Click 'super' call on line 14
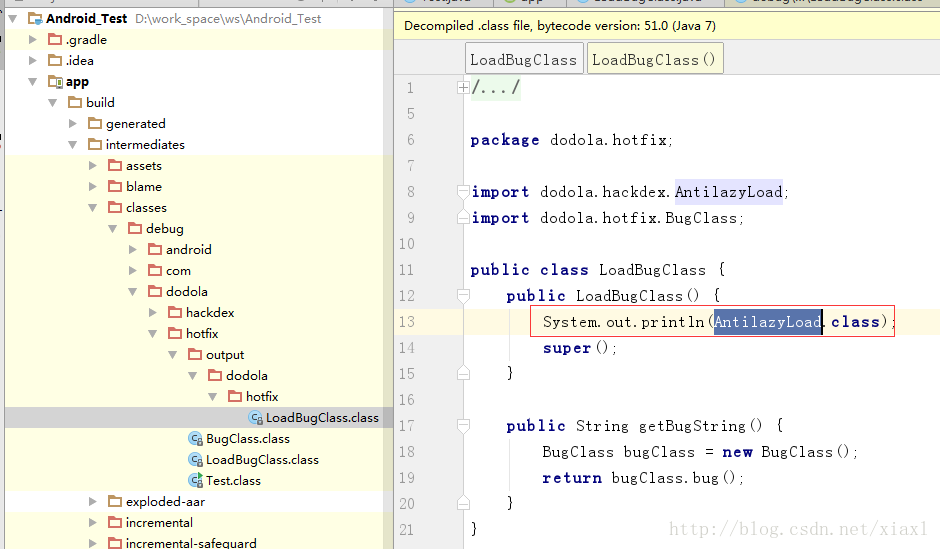Screen dimensions: 940x549 click(x=567, y=348)
